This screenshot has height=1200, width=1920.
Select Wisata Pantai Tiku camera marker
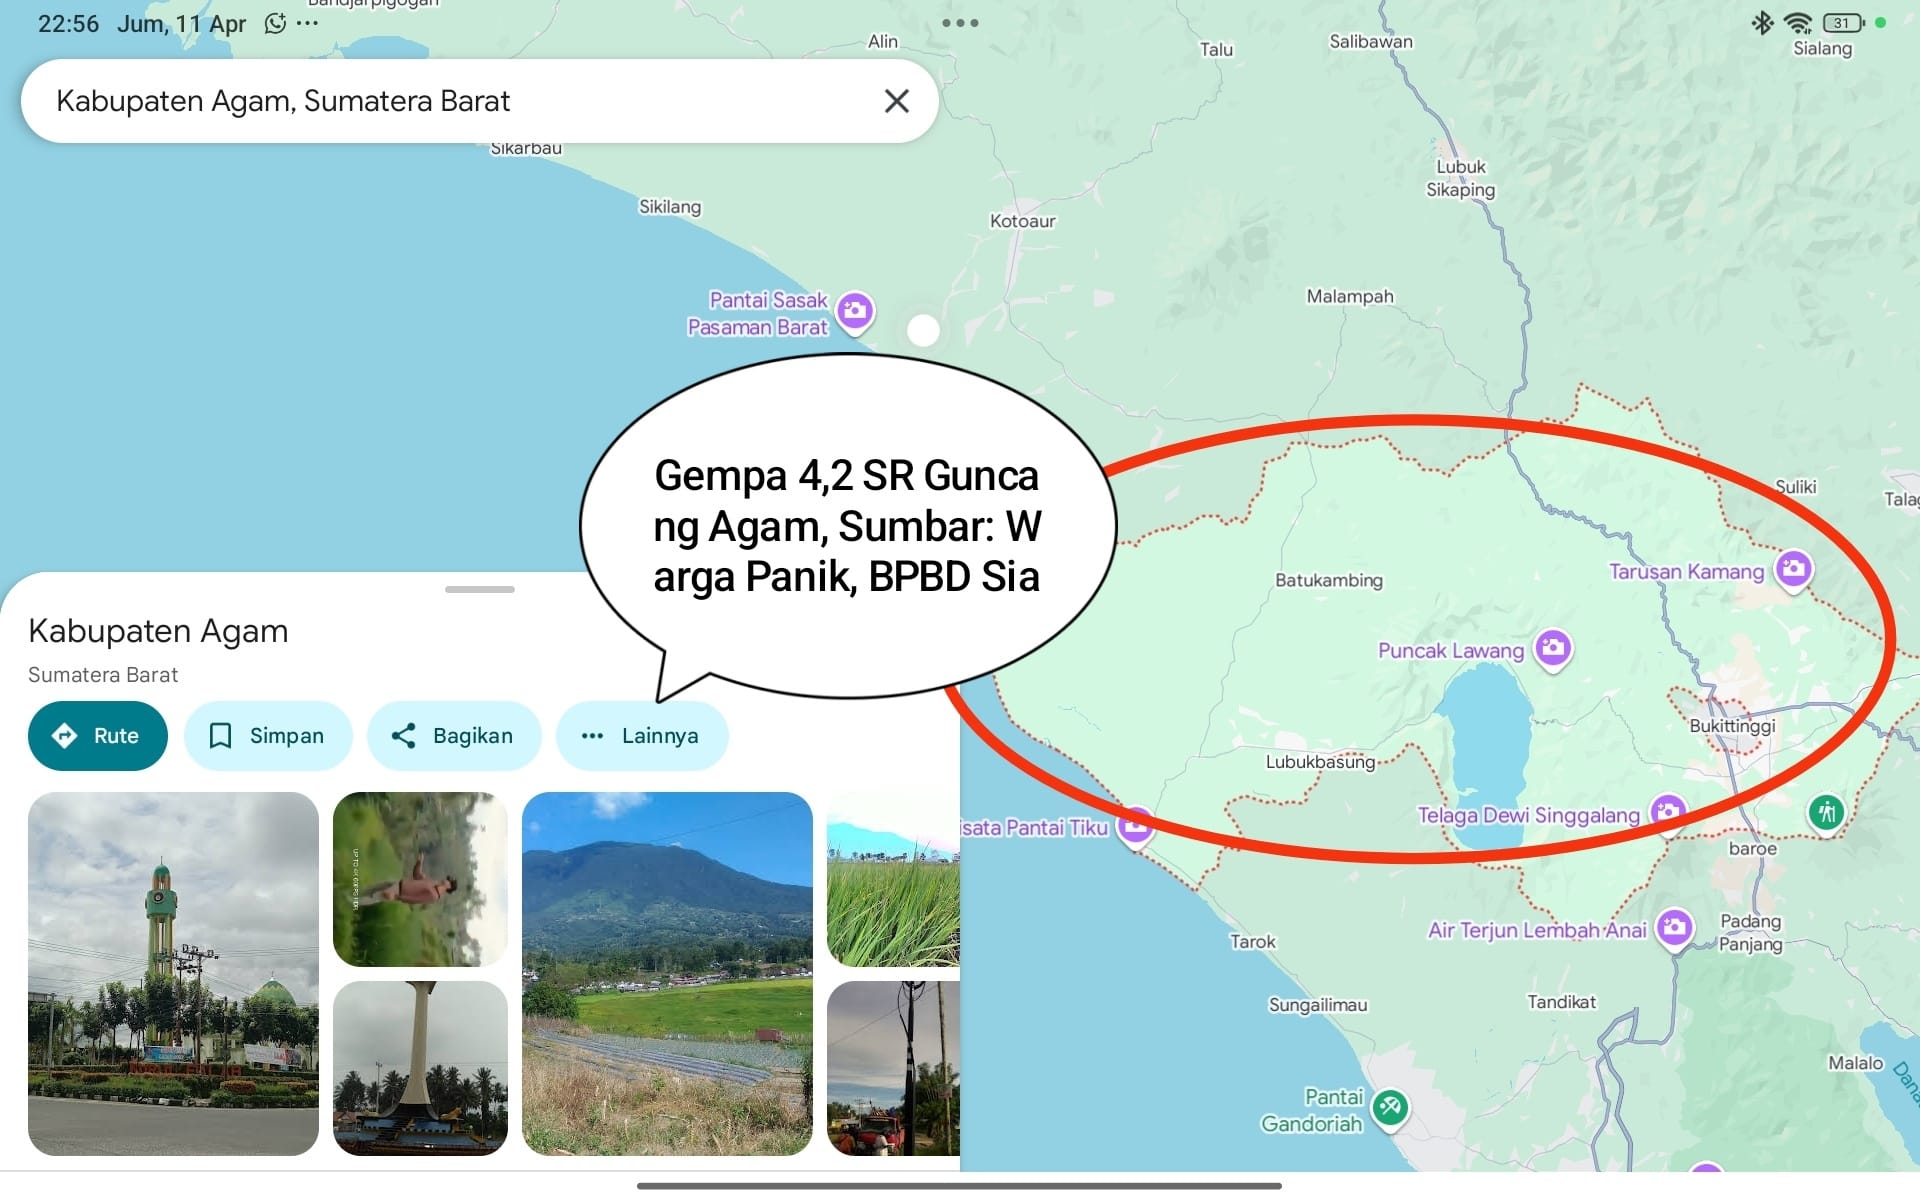click(x=1135, y=827)
